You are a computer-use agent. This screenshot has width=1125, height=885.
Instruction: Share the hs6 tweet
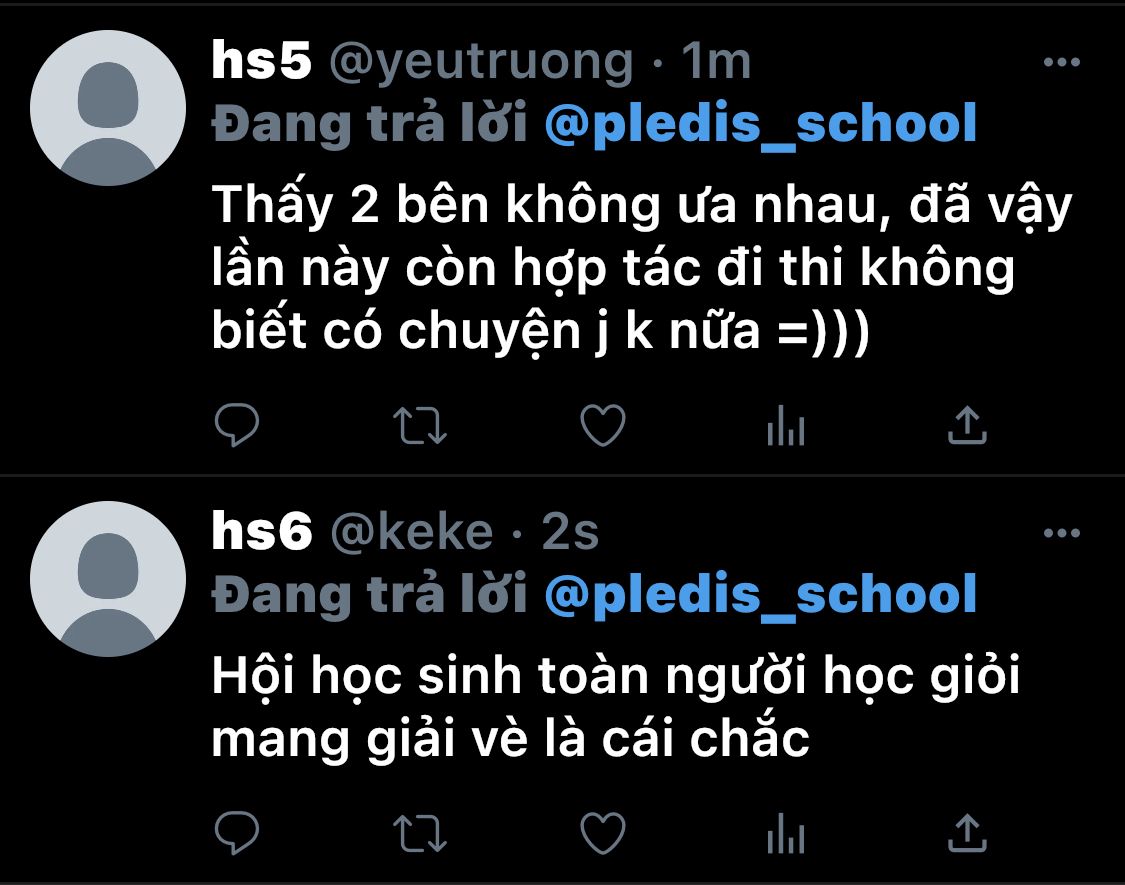(x=967, y=833)
